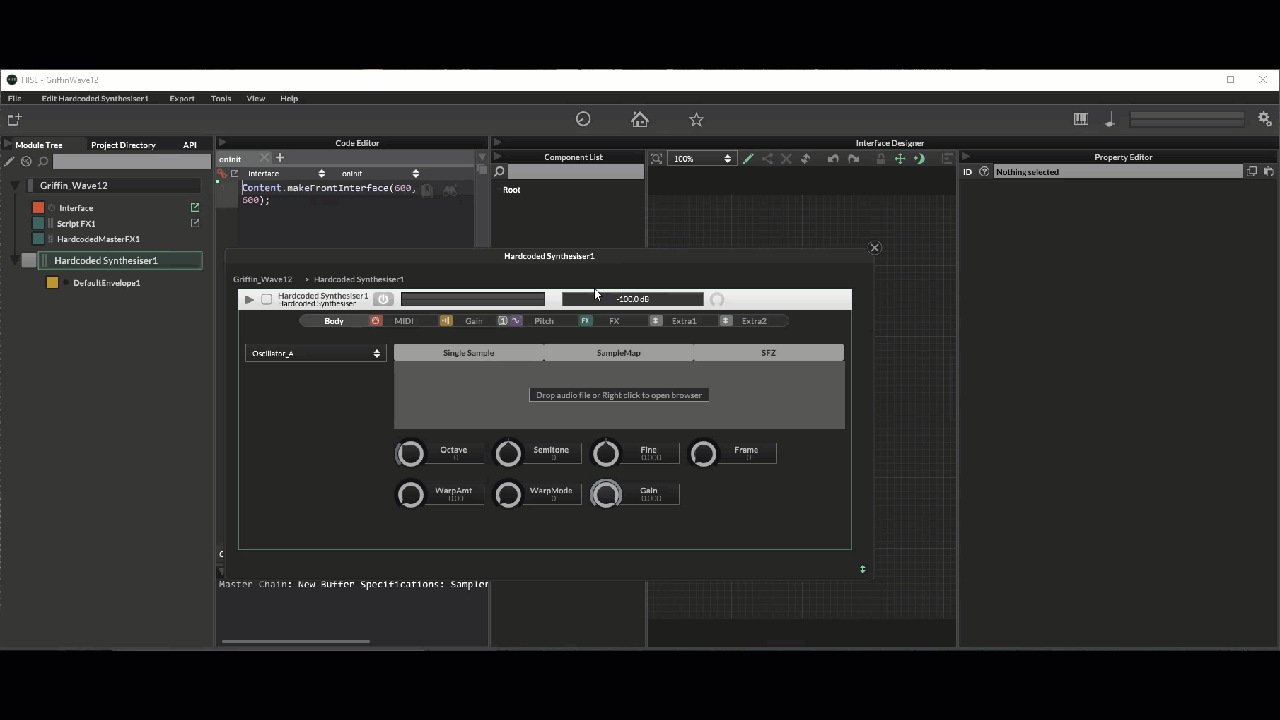Viewport: 1280px width, 720px height.
Task: Toggle checkbox beside Hardcoded Synthesiser1 header
Action: point(267,299)
